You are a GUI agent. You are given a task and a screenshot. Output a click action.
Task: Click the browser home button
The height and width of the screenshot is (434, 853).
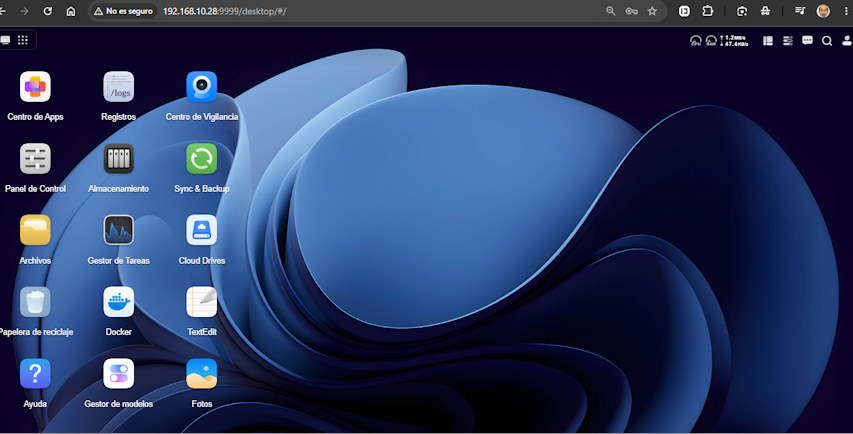[x=71, y=11]
